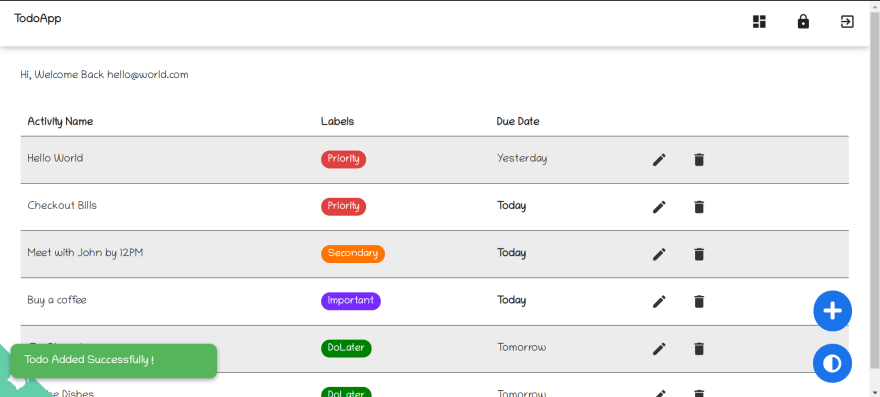The image size is (880, 397).
Task: Toggle dark mode with the contrast button
Action: [832, 363]
